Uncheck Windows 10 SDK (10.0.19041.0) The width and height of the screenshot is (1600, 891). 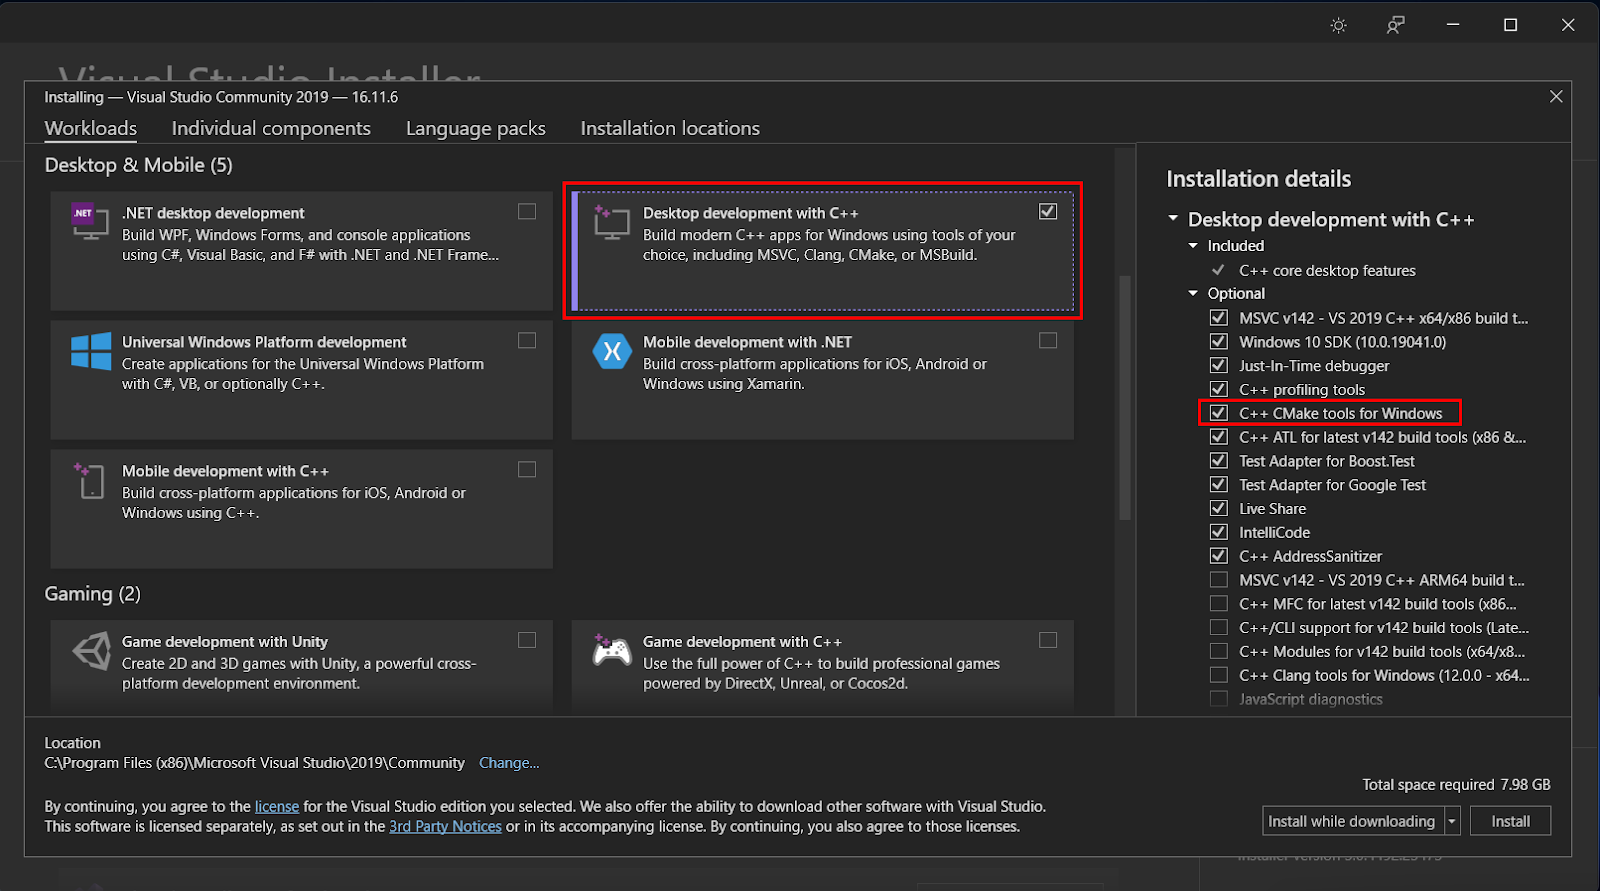(1219, 342)
